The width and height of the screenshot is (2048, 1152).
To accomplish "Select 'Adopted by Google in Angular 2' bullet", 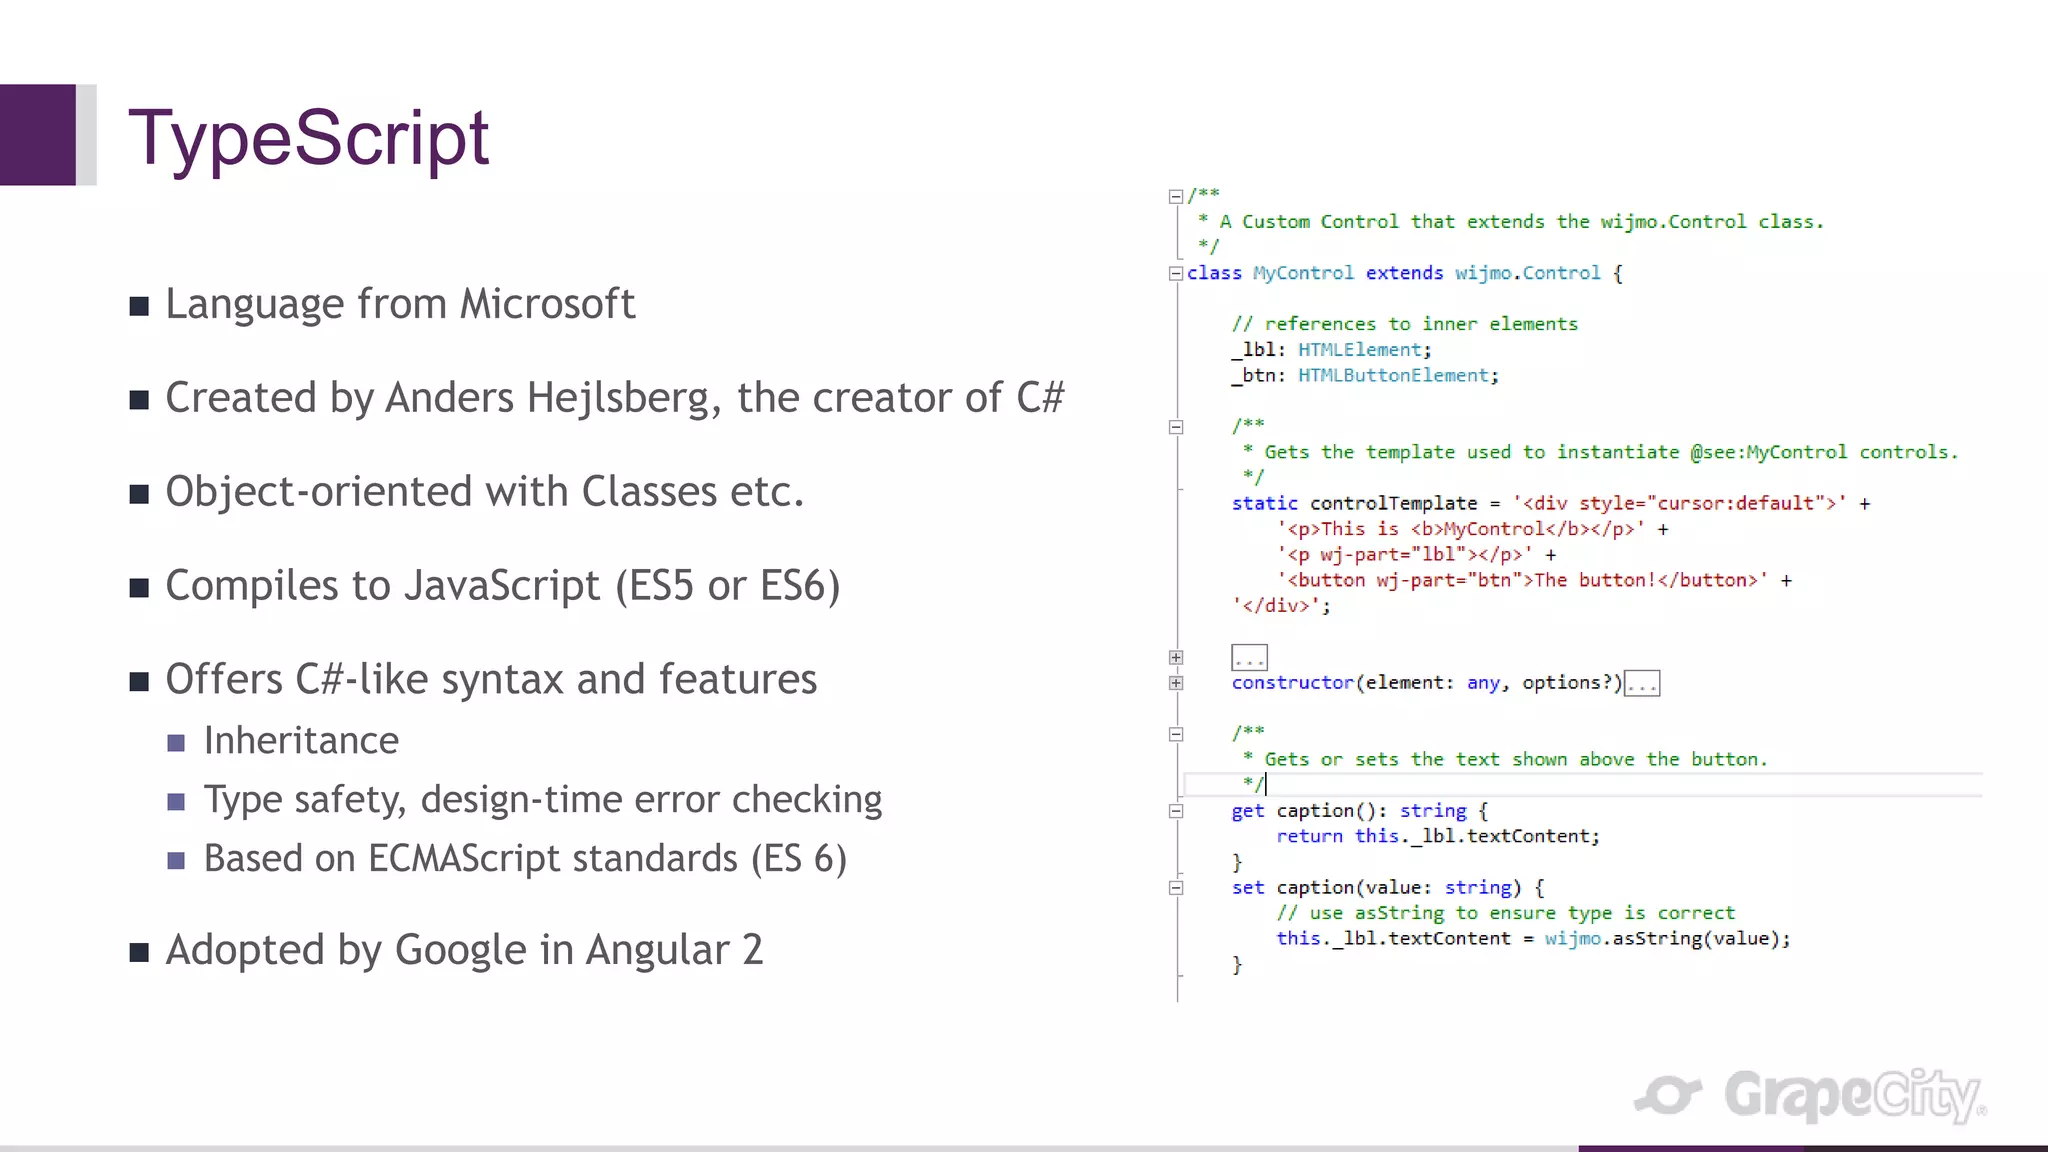I will (464, 950).
